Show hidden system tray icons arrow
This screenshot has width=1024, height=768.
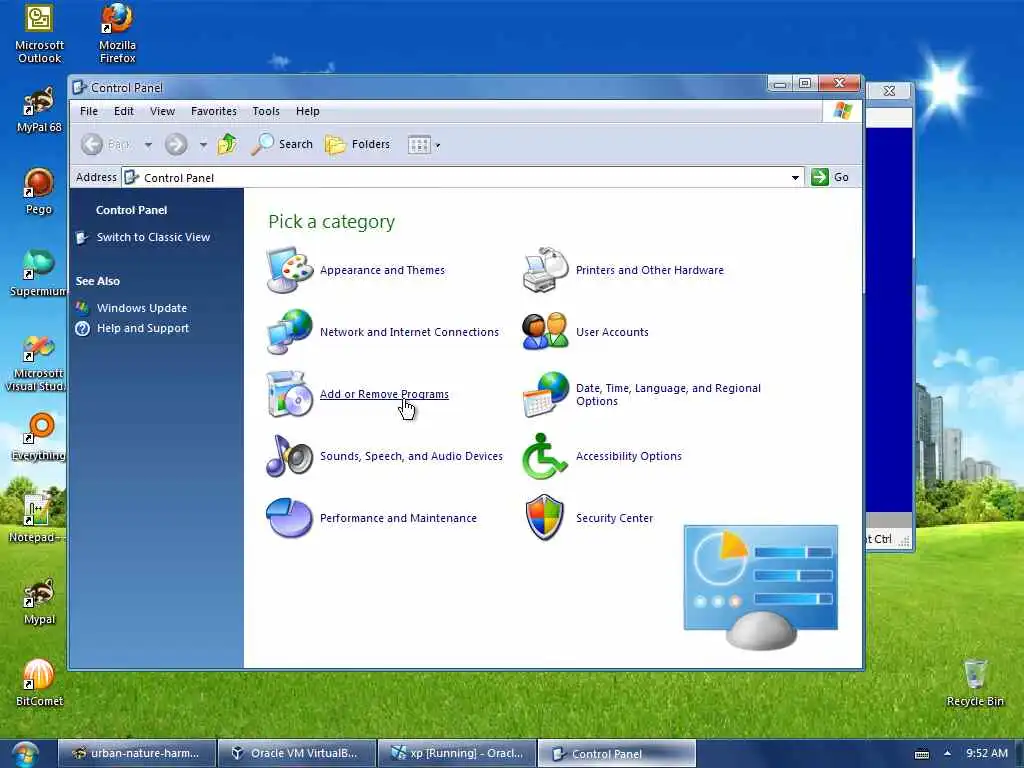tap(947, 753)
